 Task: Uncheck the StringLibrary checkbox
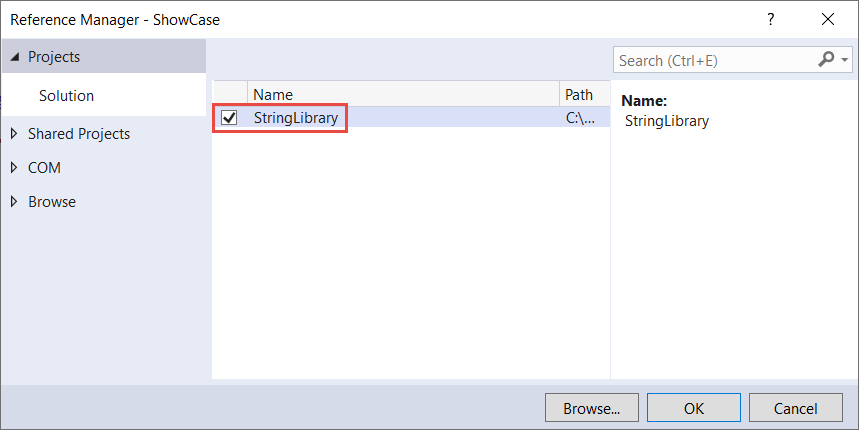coord(229,118)
